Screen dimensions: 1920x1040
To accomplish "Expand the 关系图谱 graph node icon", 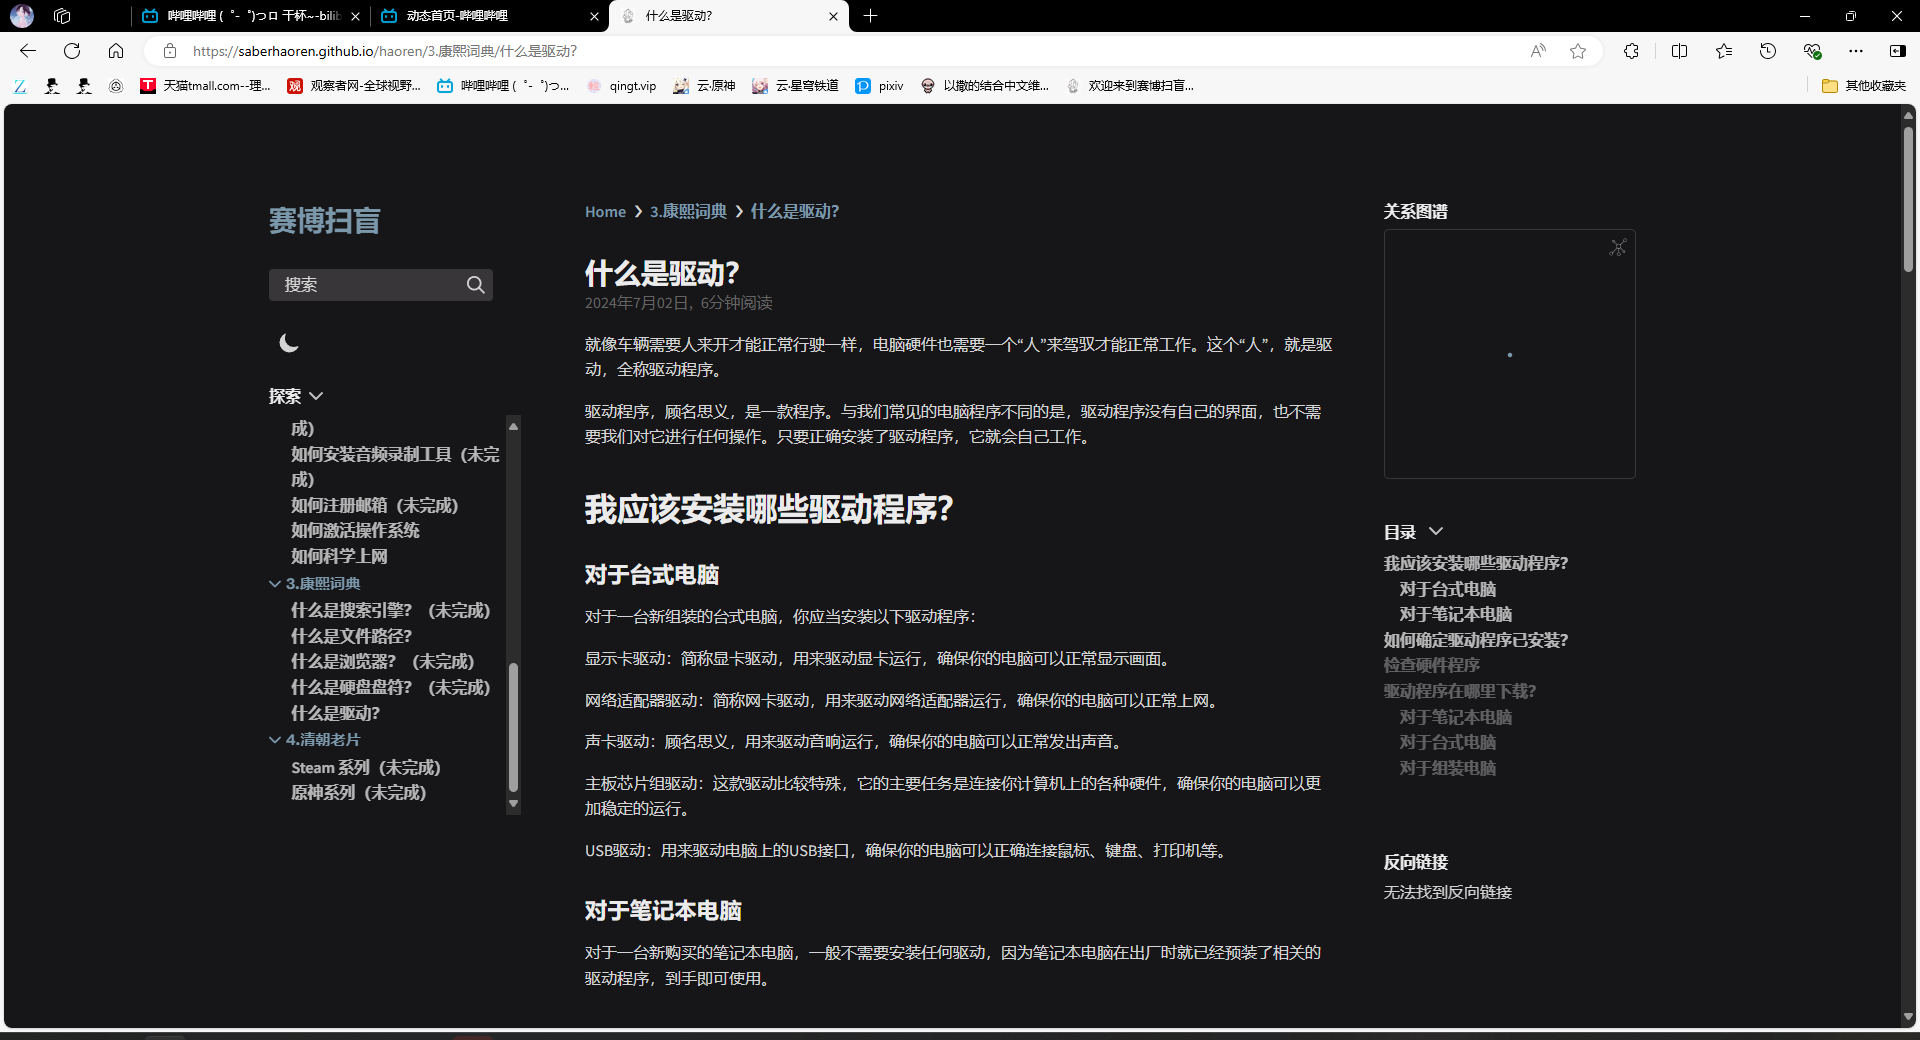I will (x=1618, y=247).
